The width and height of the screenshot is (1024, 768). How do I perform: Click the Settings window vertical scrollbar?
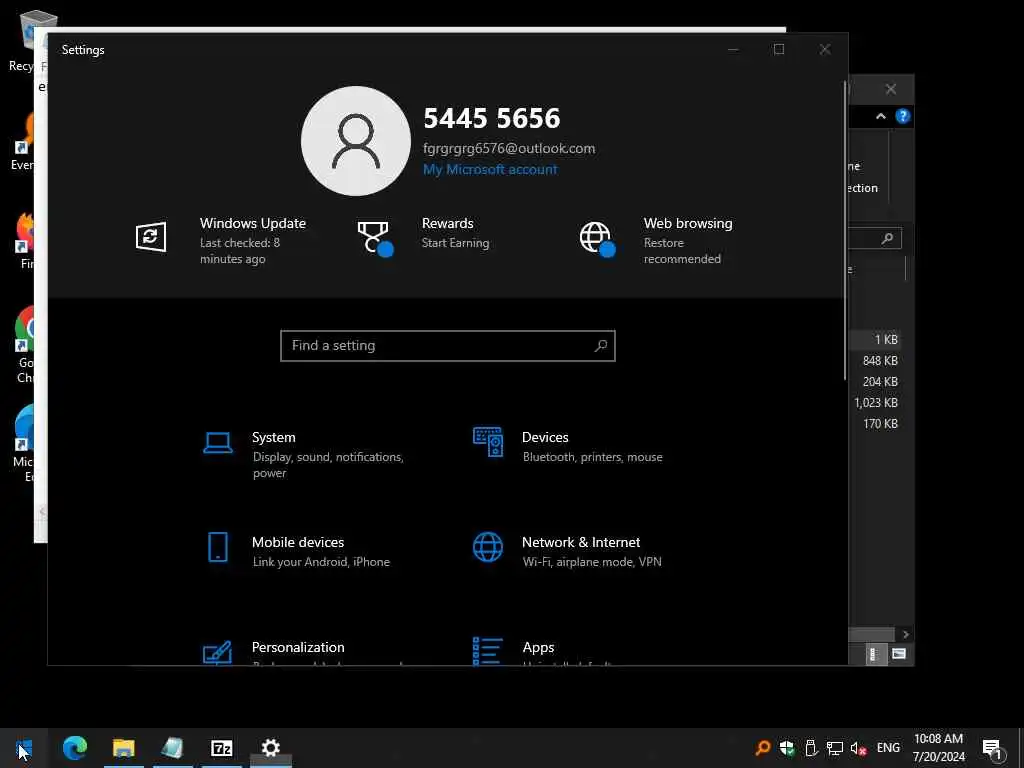[845, 231]
